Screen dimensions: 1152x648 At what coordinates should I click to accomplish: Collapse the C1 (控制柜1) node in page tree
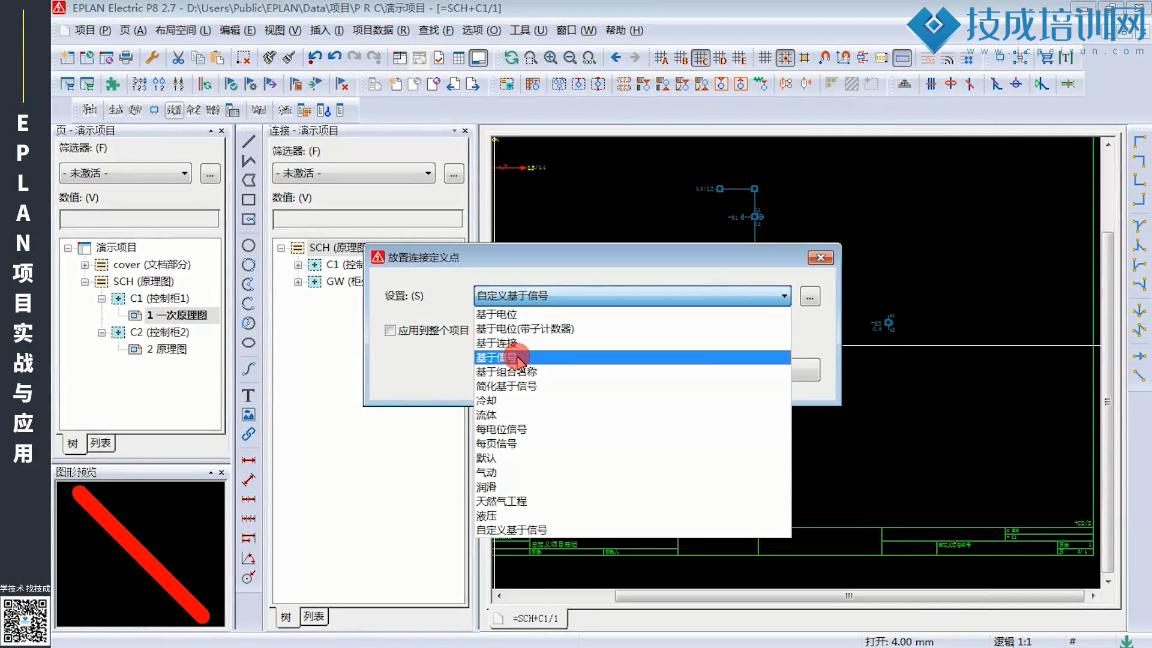point(101,298)
